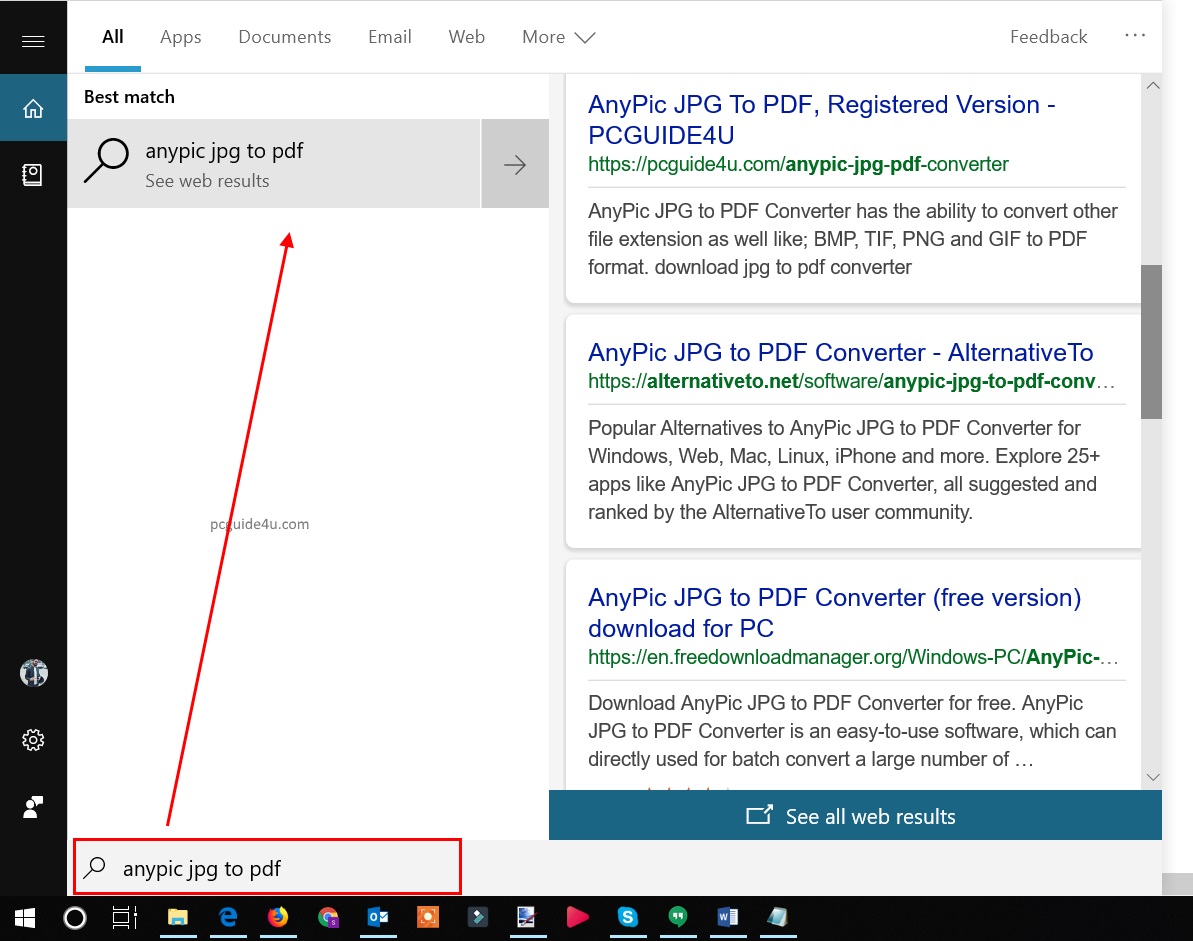1193x941 pixels.
Task: Click the search box with anypic text
Action: click(x=267, y=868)
